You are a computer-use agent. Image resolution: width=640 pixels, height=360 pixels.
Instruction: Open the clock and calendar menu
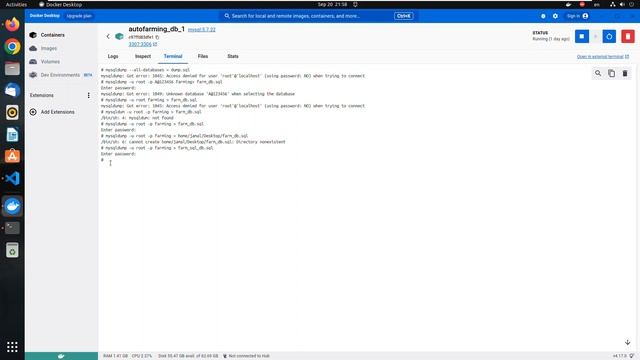point(332,4)
